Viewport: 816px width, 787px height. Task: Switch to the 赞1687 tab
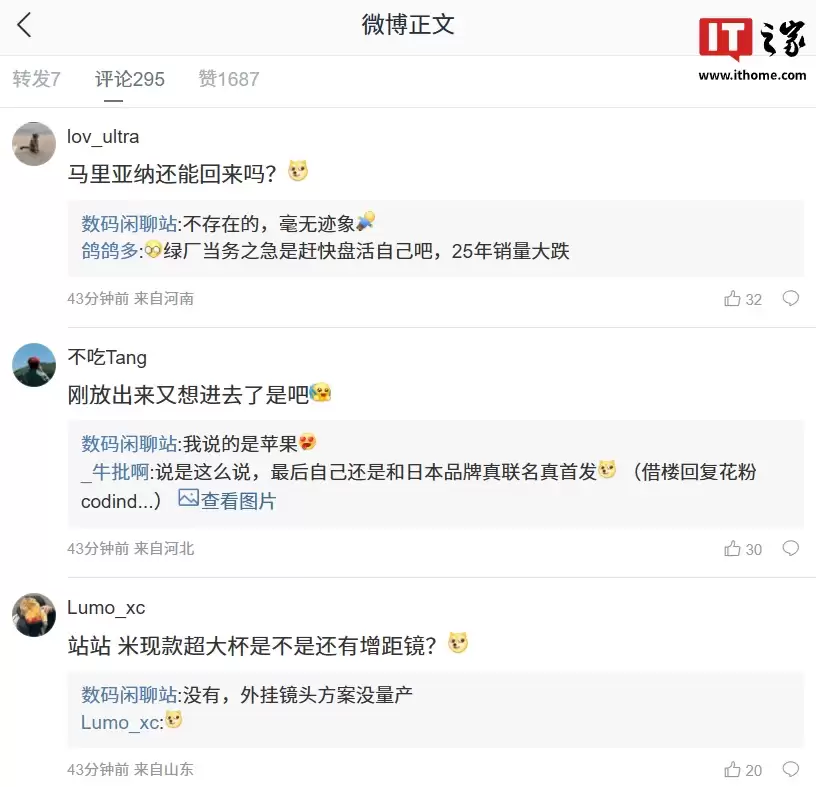point(228,79)
